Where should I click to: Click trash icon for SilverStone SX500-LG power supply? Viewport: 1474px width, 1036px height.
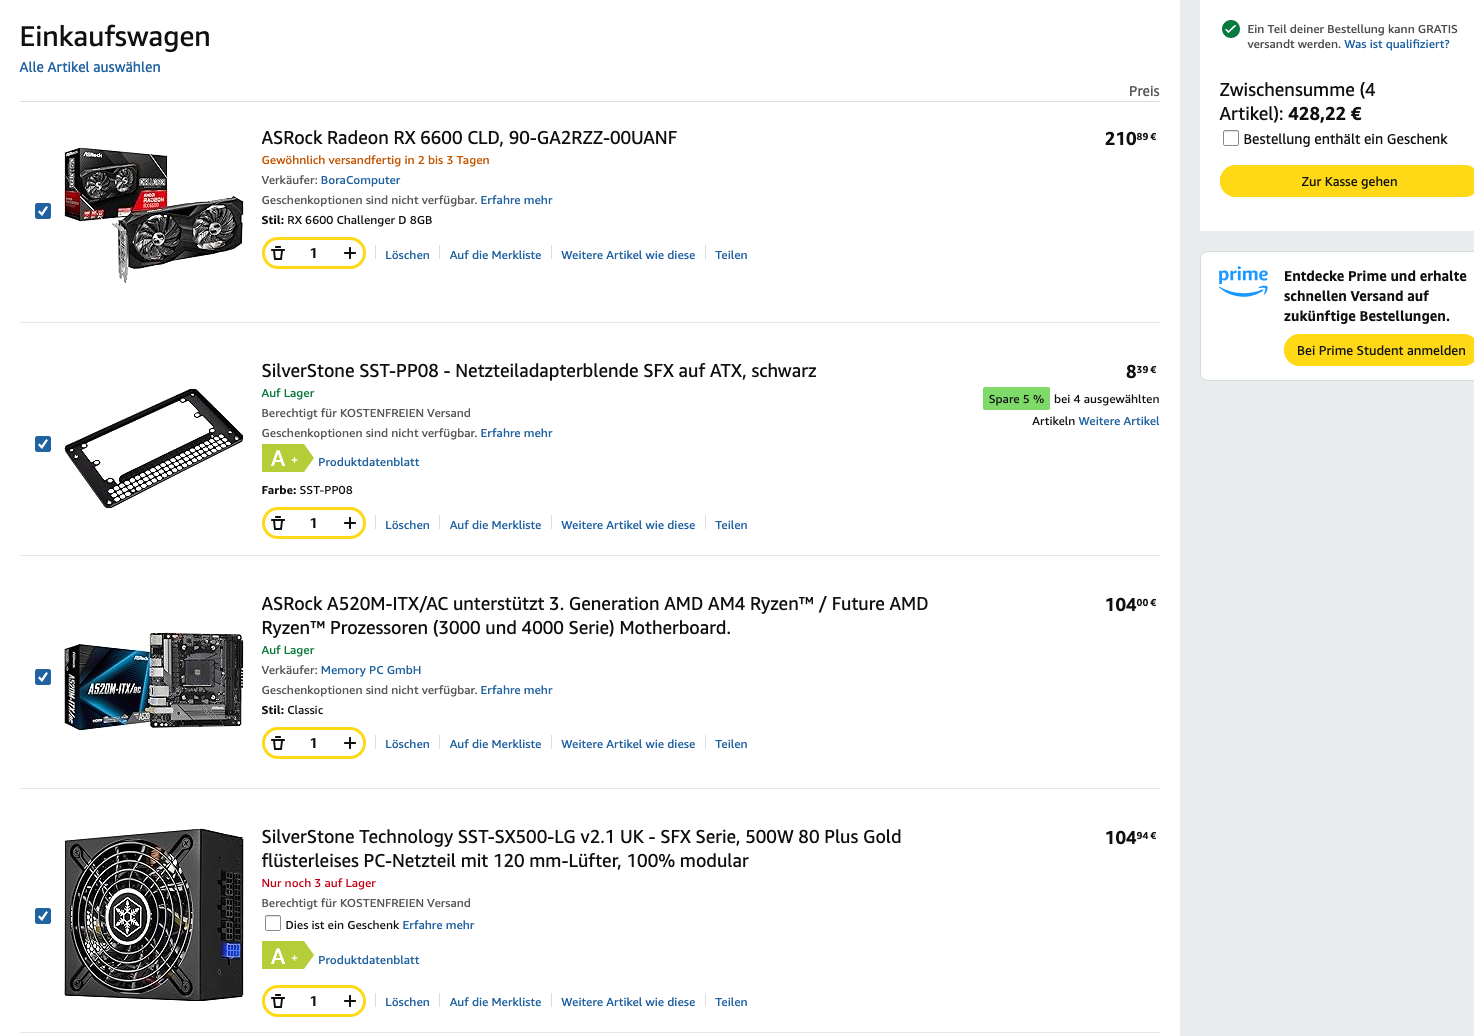tap(279, 1001)
